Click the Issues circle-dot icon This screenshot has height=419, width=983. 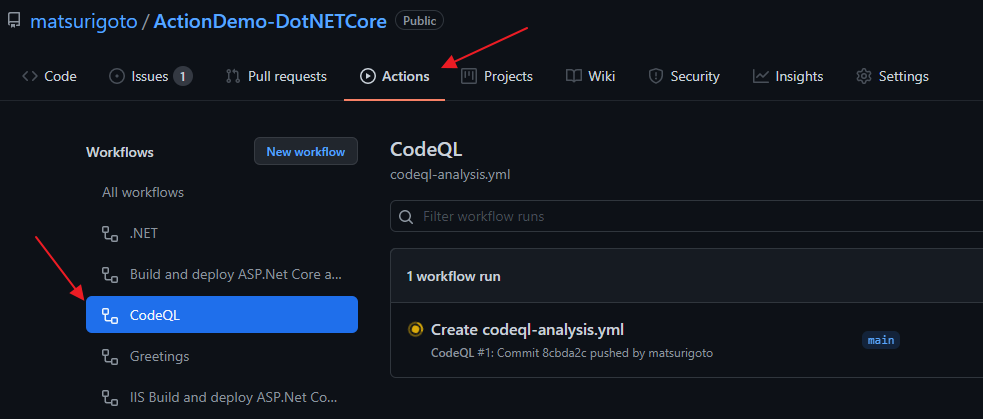point(117,77)
